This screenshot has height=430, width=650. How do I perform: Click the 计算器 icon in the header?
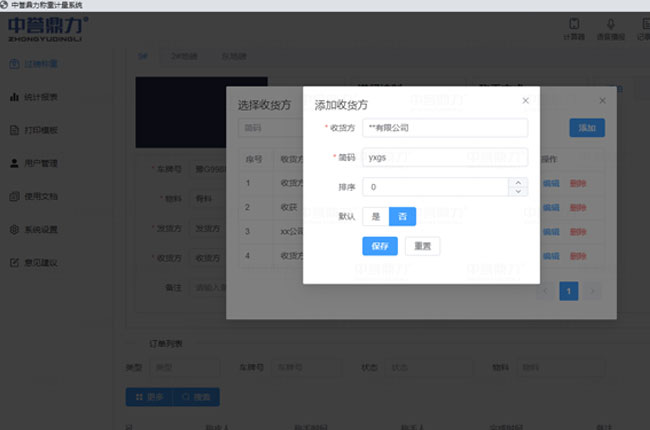tap(574, 24)
